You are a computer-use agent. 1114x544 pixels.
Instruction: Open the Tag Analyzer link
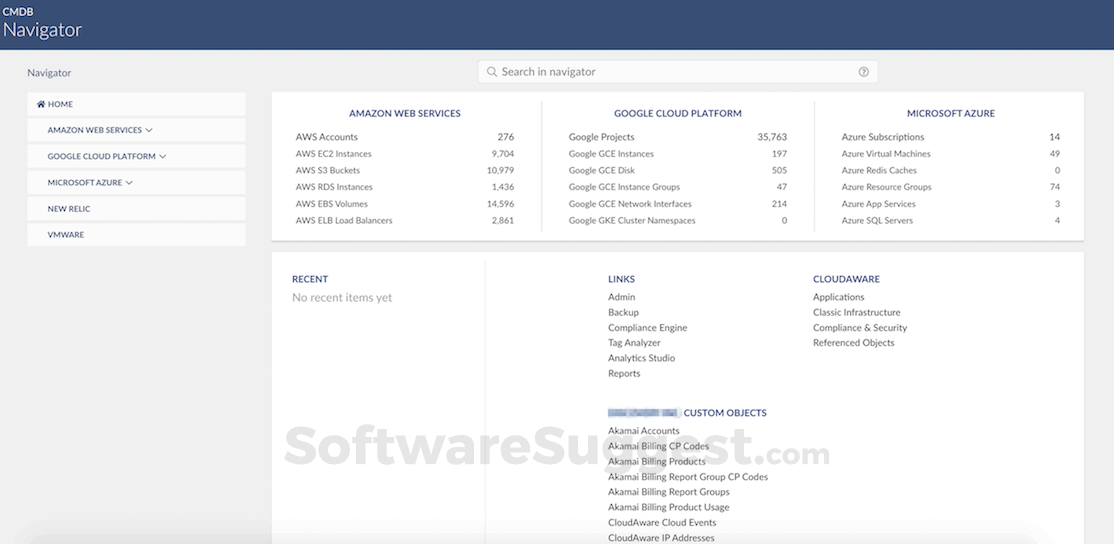(634, 343)
